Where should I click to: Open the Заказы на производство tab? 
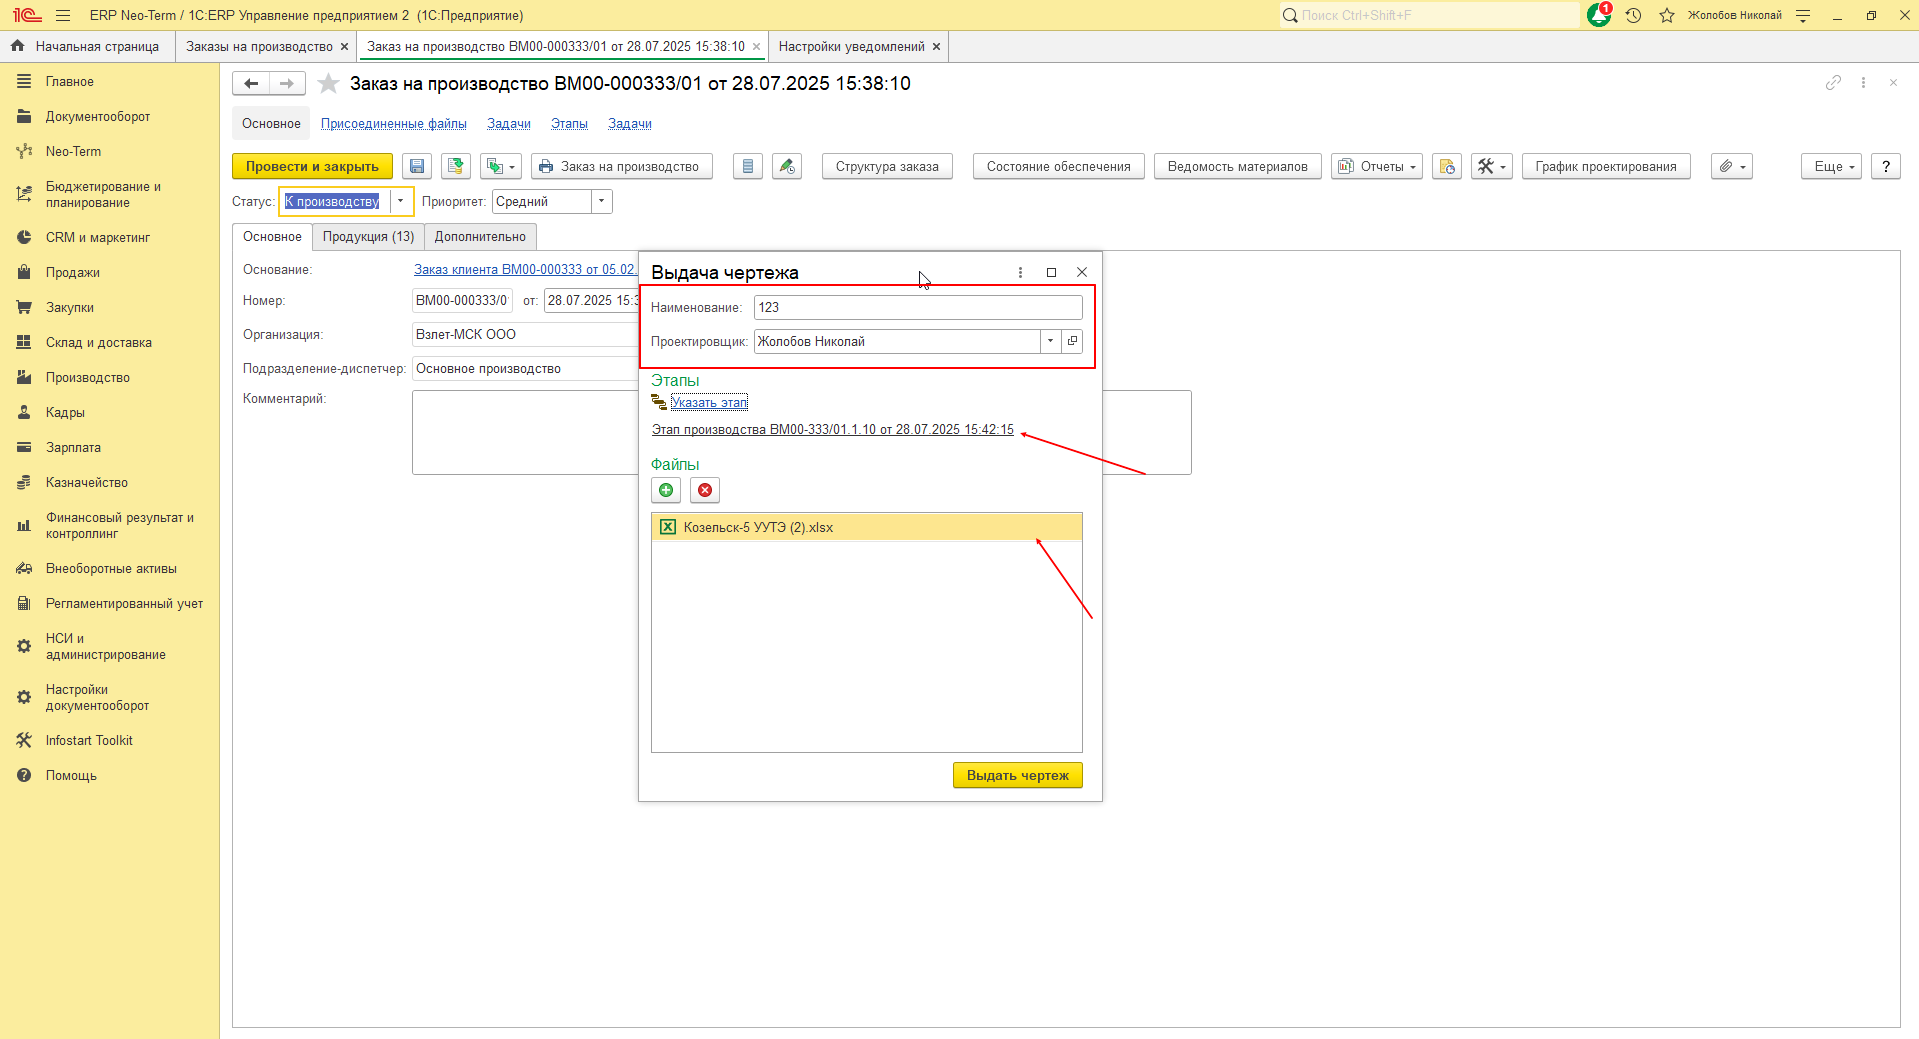coord(260,47)
